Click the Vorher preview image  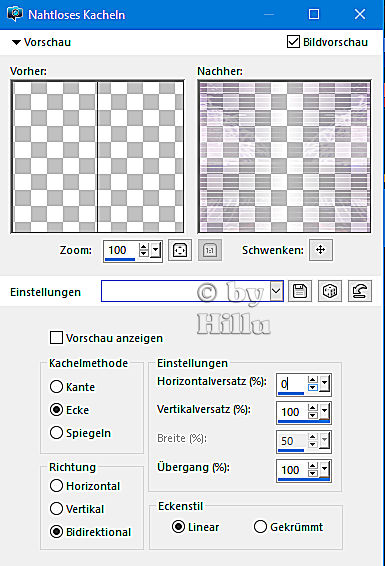pyautogui.click(x=97, y=156)
